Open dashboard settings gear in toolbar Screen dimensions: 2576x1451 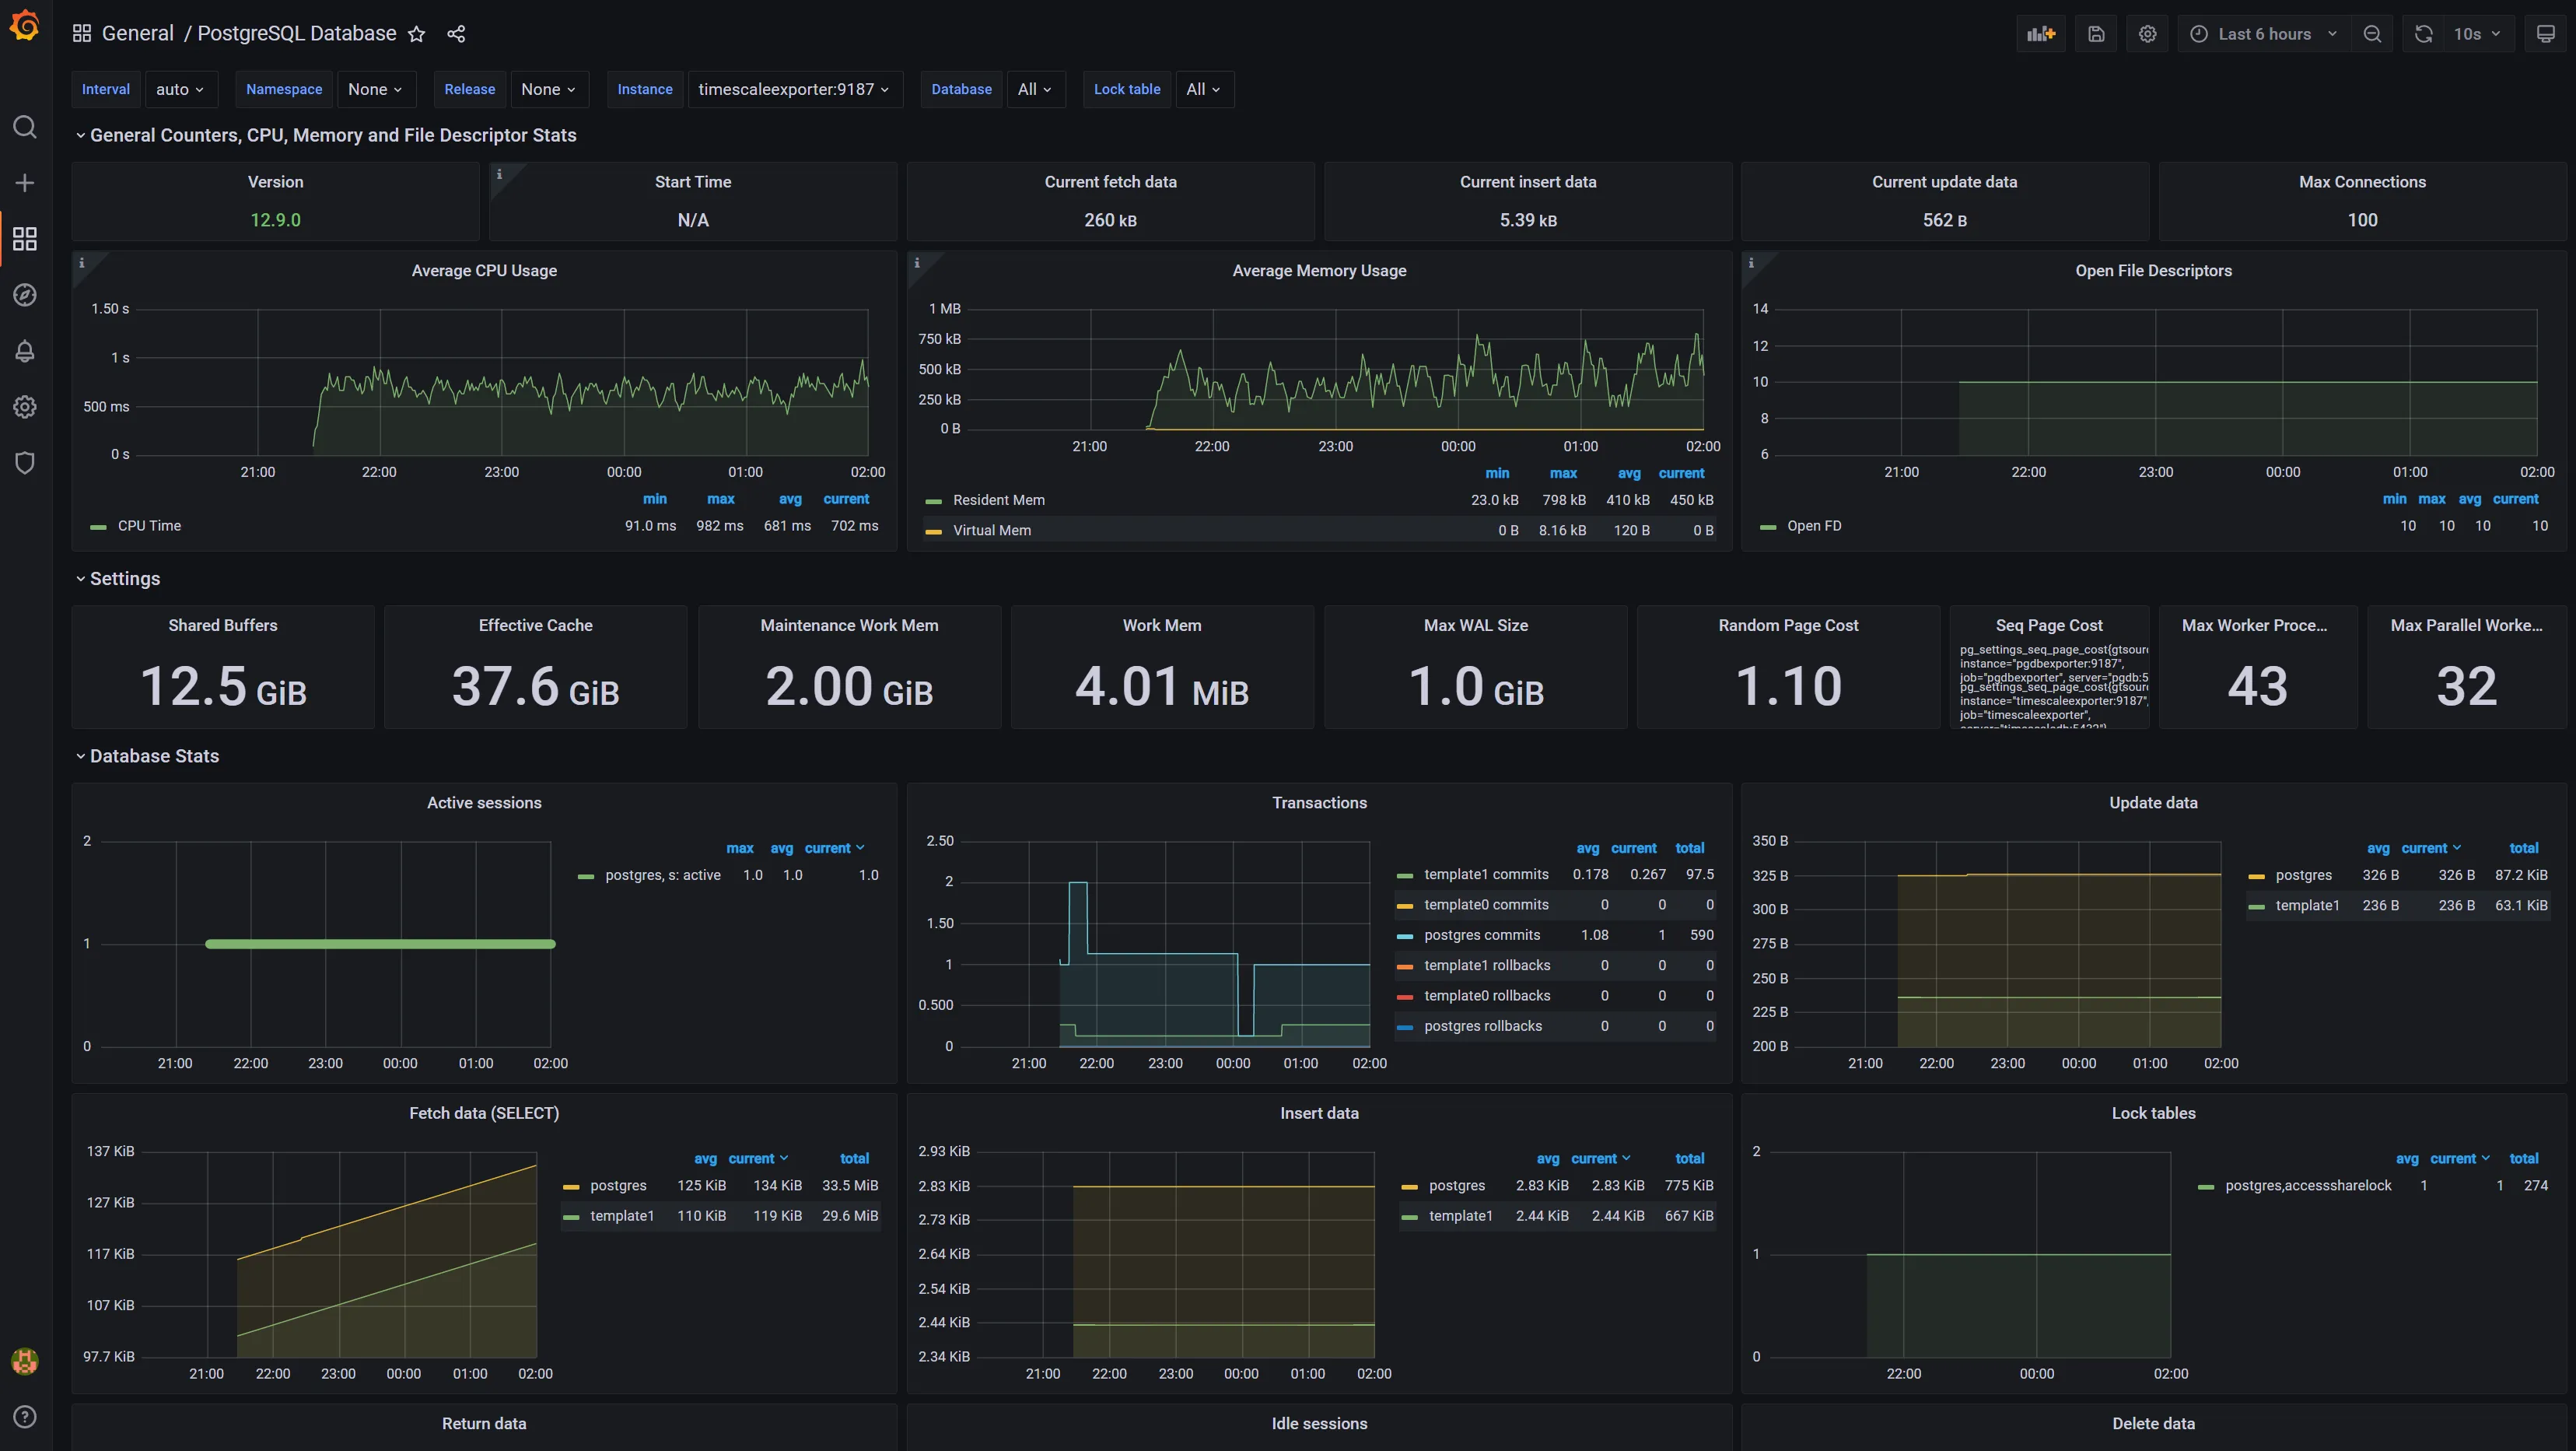pyautogui.click(x=2147, y=34)
